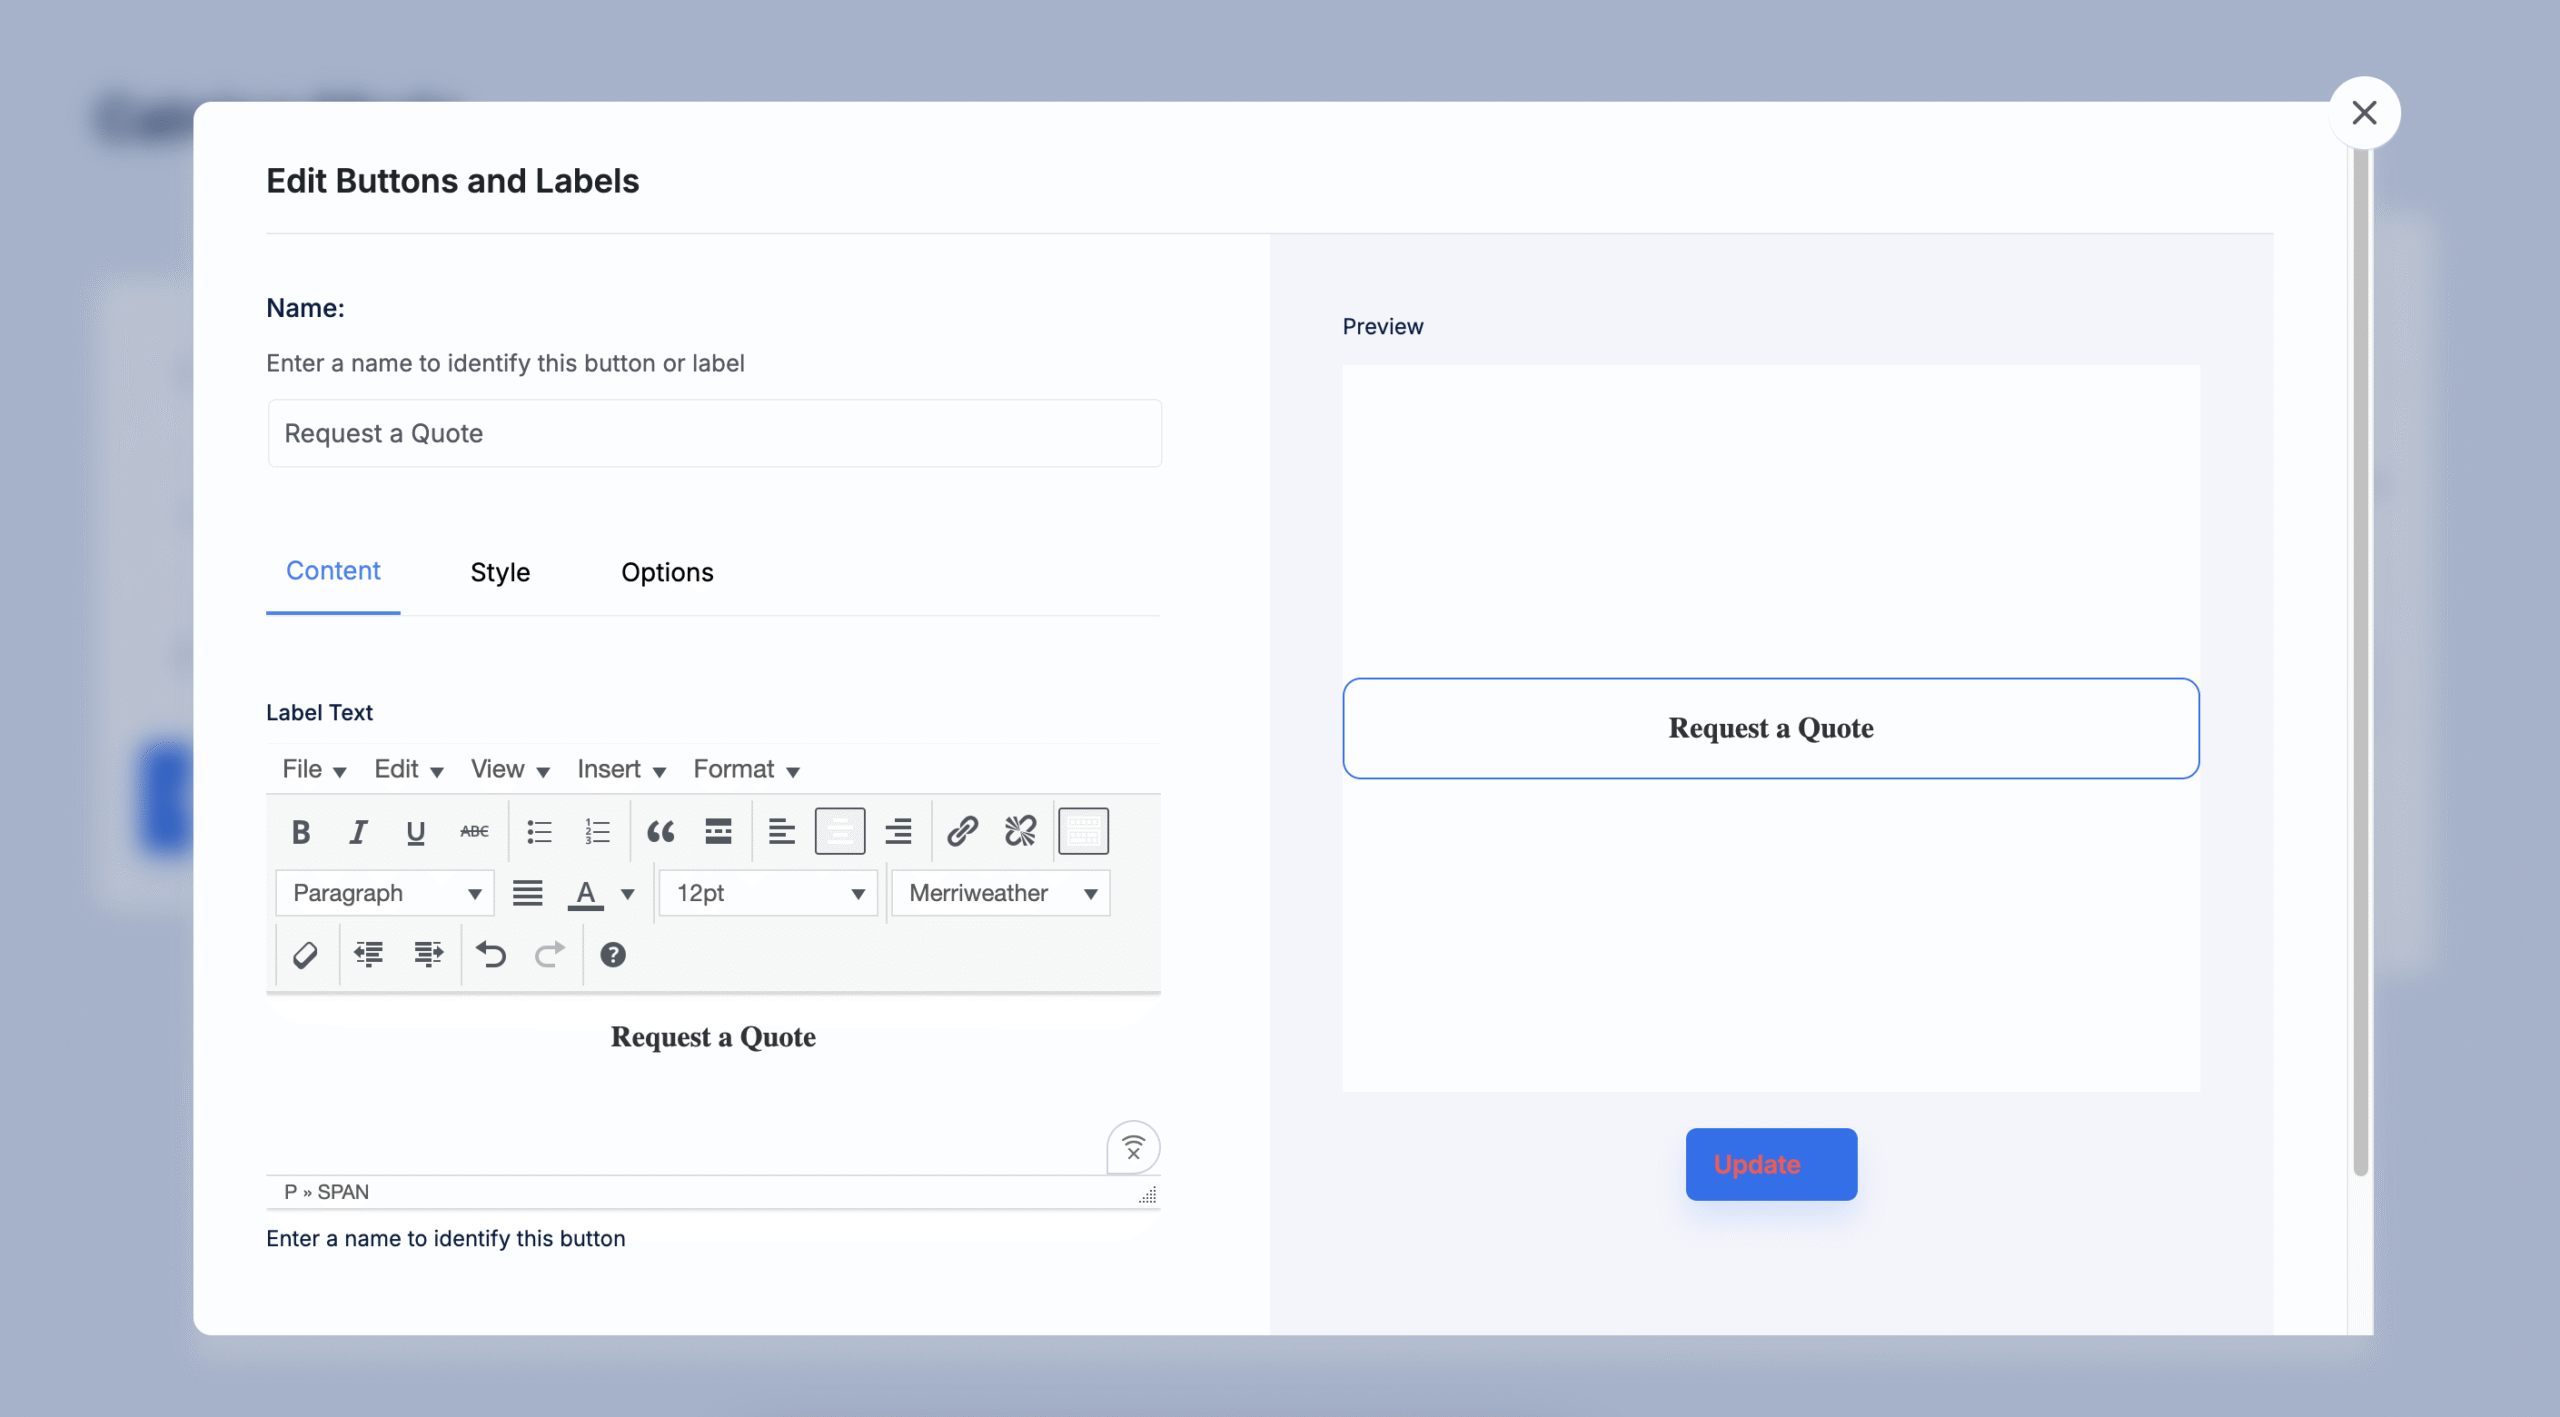This screenshot has height=1417, width=2560.
Task: Apply blockquote formatting
Action: [660, 831]
